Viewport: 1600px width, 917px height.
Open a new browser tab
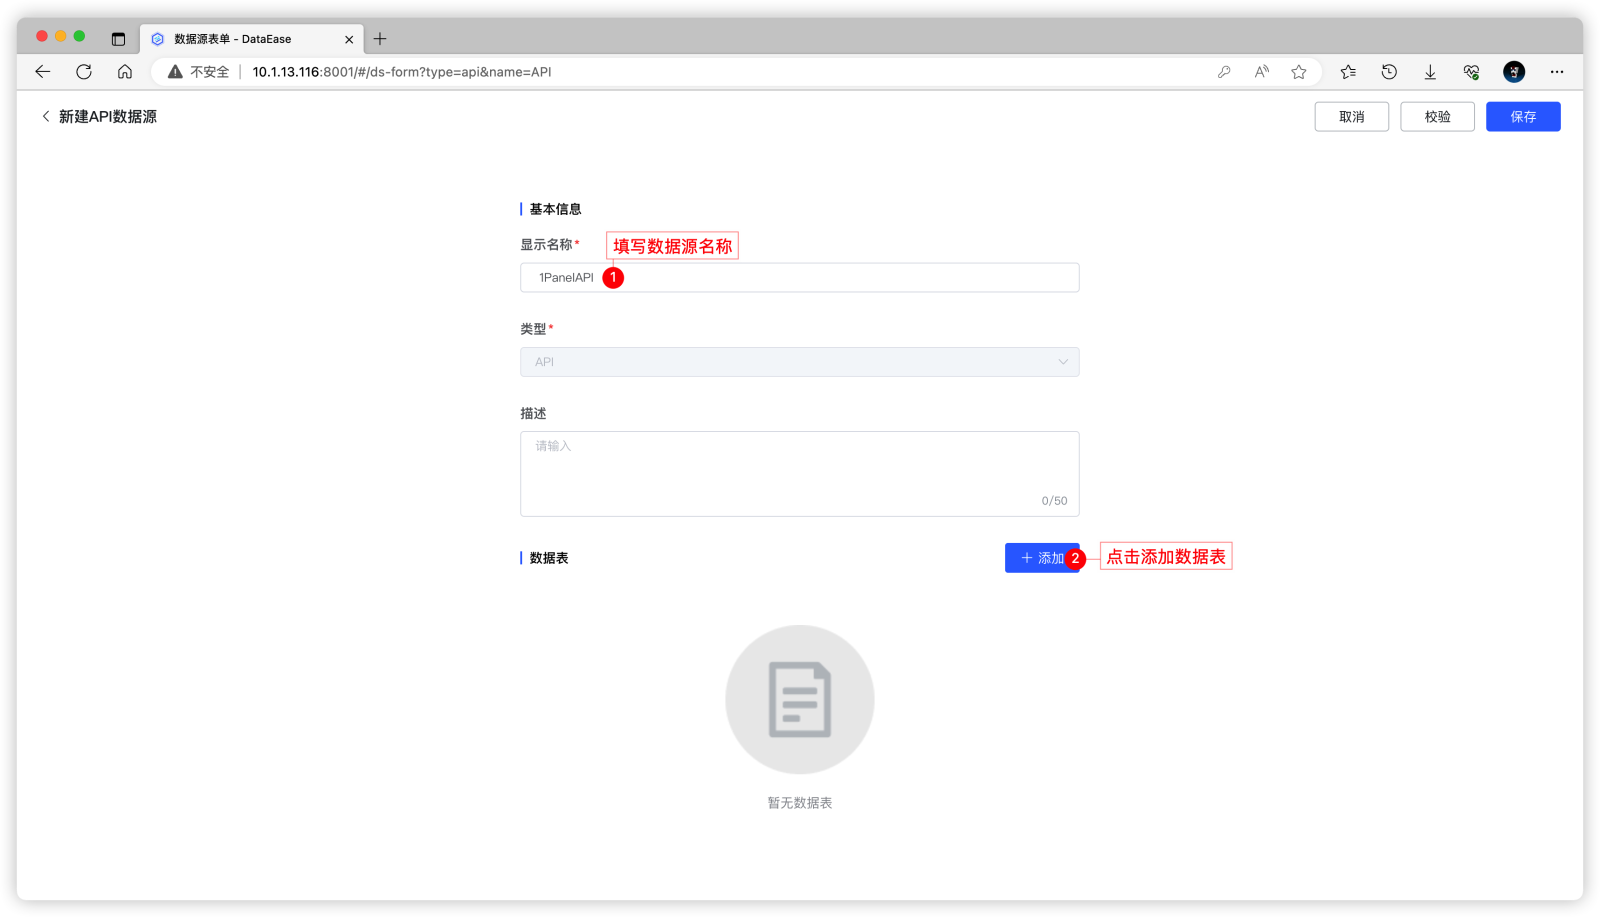point(380,39)
